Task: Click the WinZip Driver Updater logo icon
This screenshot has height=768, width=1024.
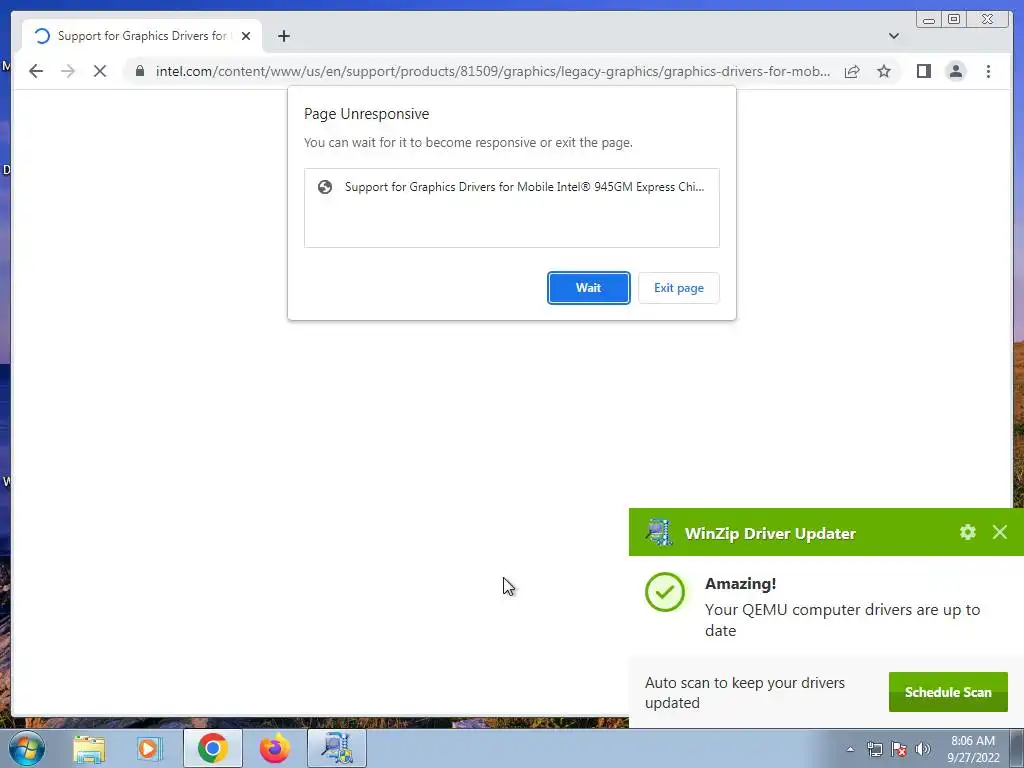Action: 659,532
